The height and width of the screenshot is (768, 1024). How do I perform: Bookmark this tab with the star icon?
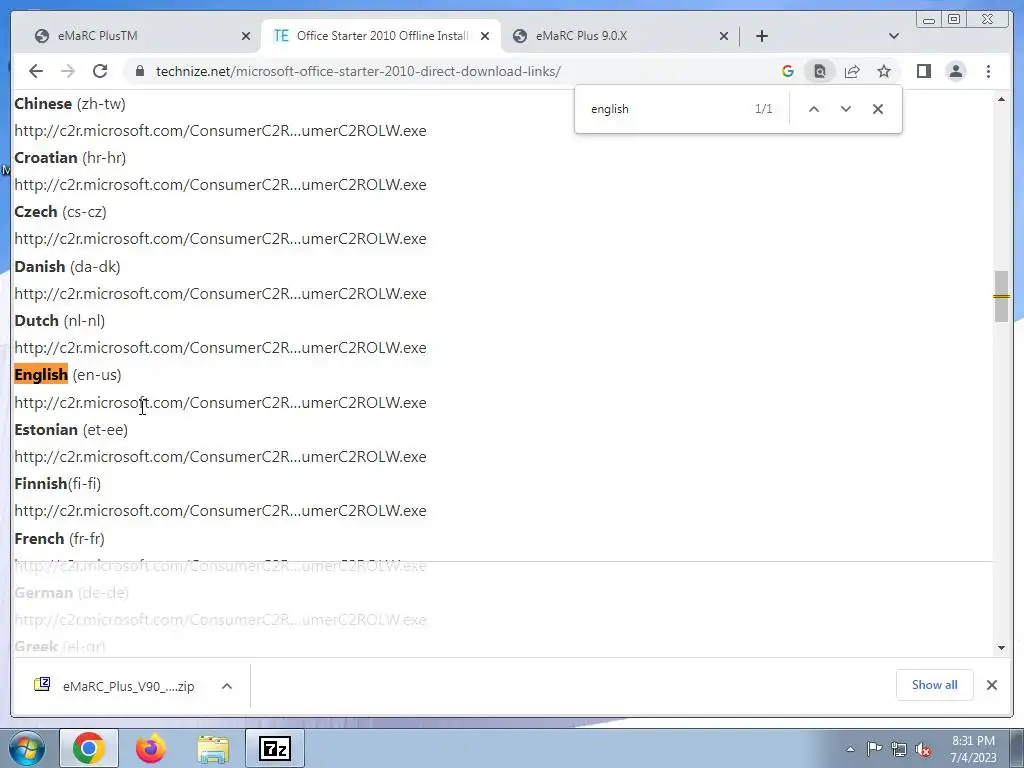884,71
